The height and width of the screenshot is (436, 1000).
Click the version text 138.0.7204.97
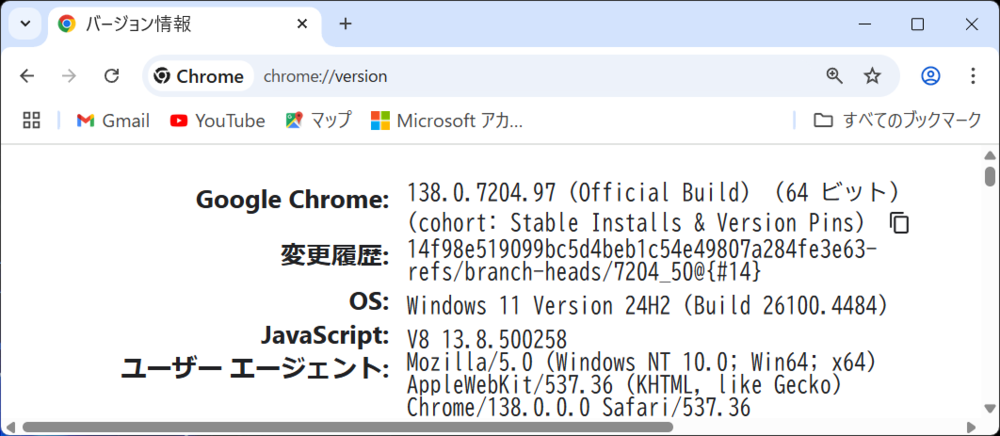(x=482, y=192)
